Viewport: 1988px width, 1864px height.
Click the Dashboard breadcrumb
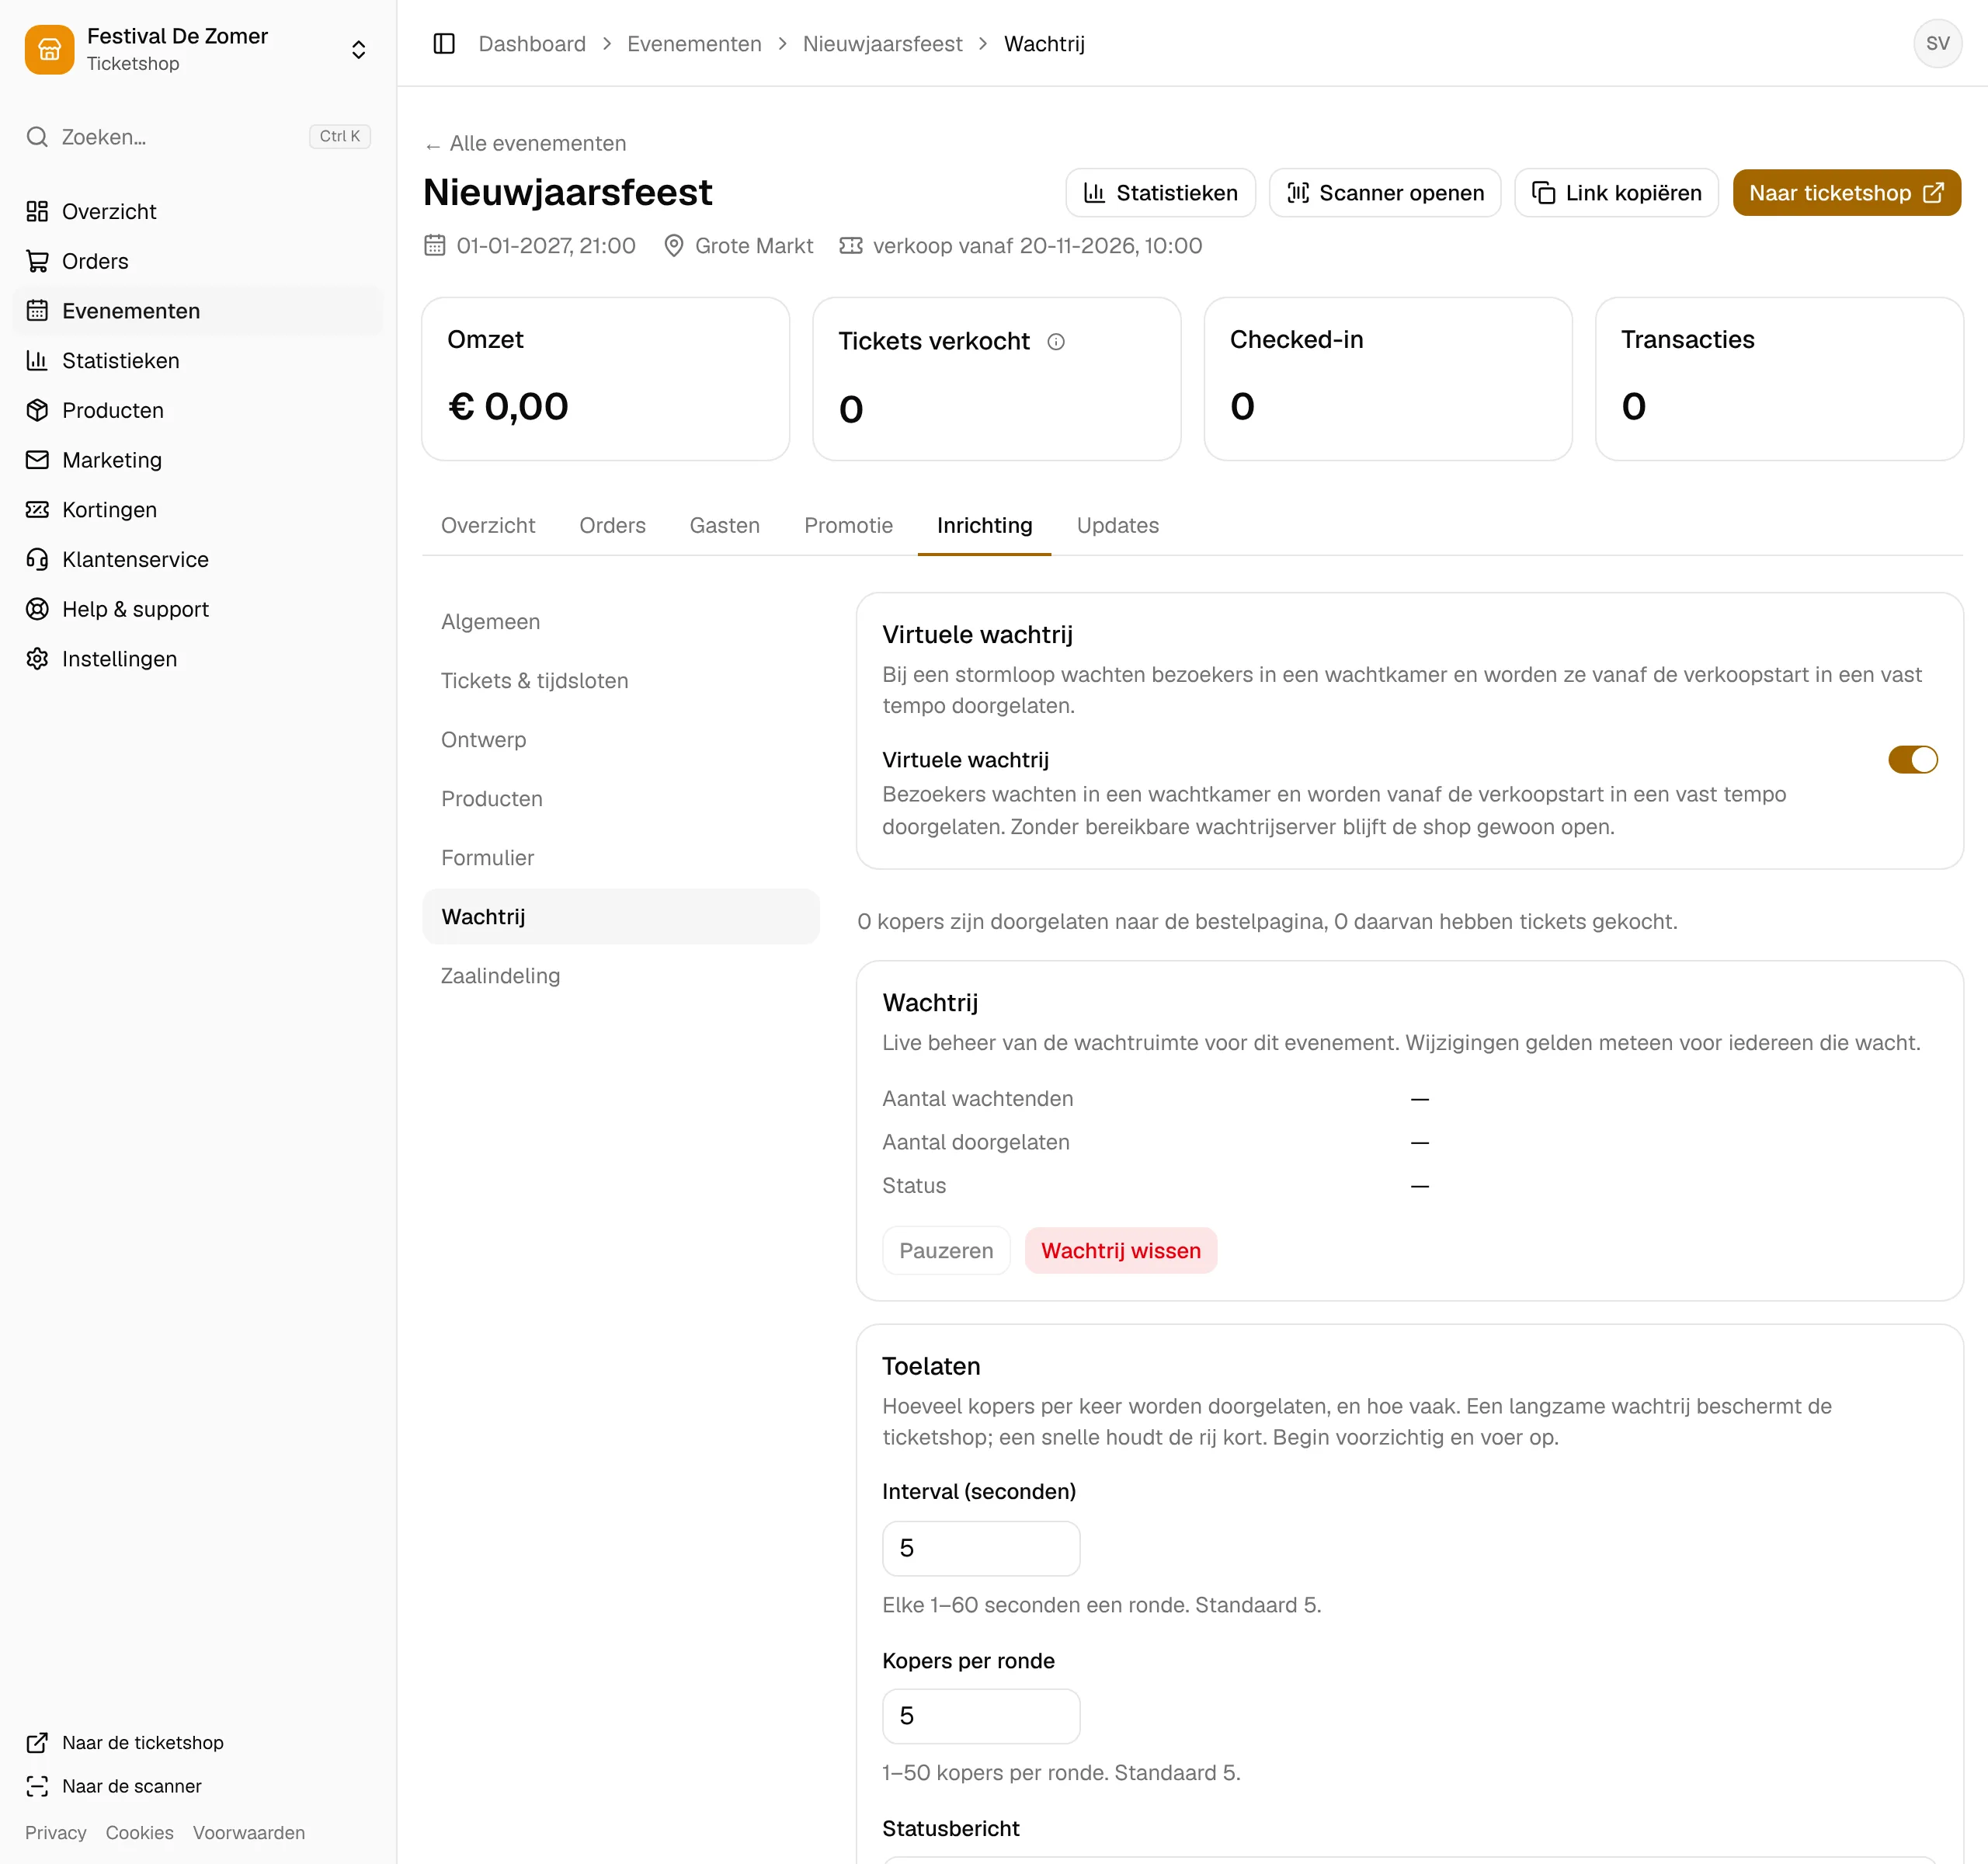click(x=532, y=44)
